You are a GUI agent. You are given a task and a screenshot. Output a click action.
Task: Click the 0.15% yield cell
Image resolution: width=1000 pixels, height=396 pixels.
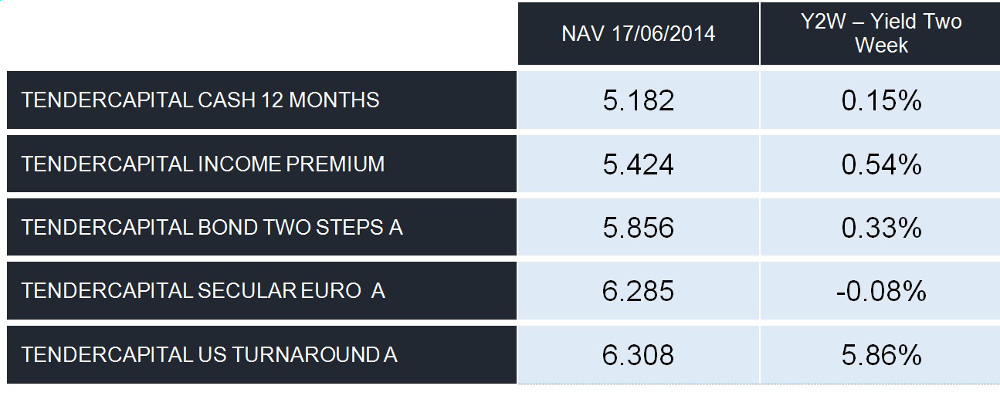point(881,101)
